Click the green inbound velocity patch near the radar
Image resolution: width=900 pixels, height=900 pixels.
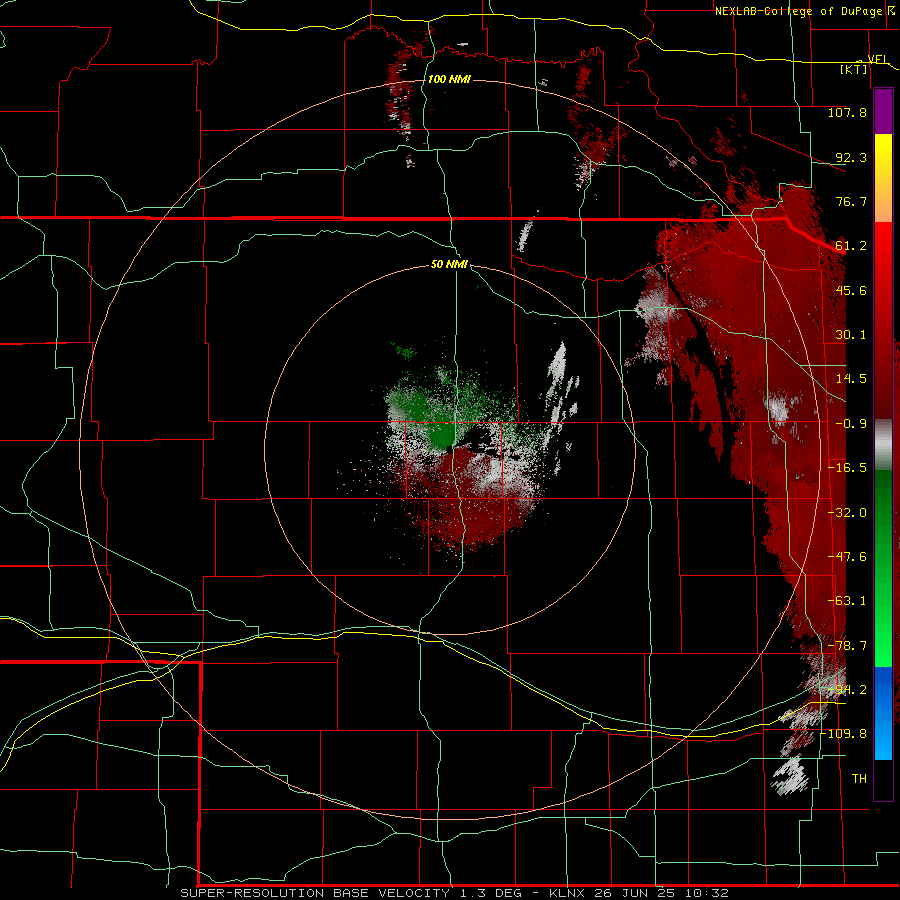441,435
